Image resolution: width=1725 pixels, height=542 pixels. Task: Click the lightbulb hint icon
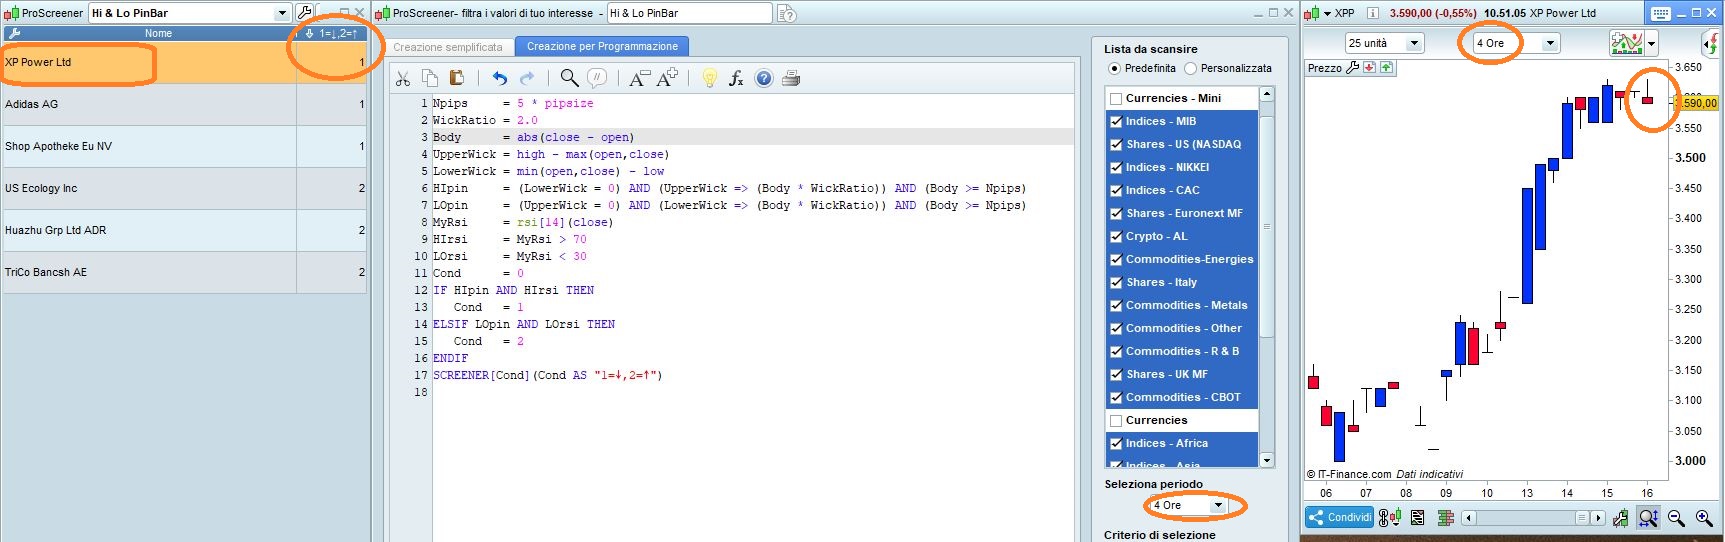(709, 78)
